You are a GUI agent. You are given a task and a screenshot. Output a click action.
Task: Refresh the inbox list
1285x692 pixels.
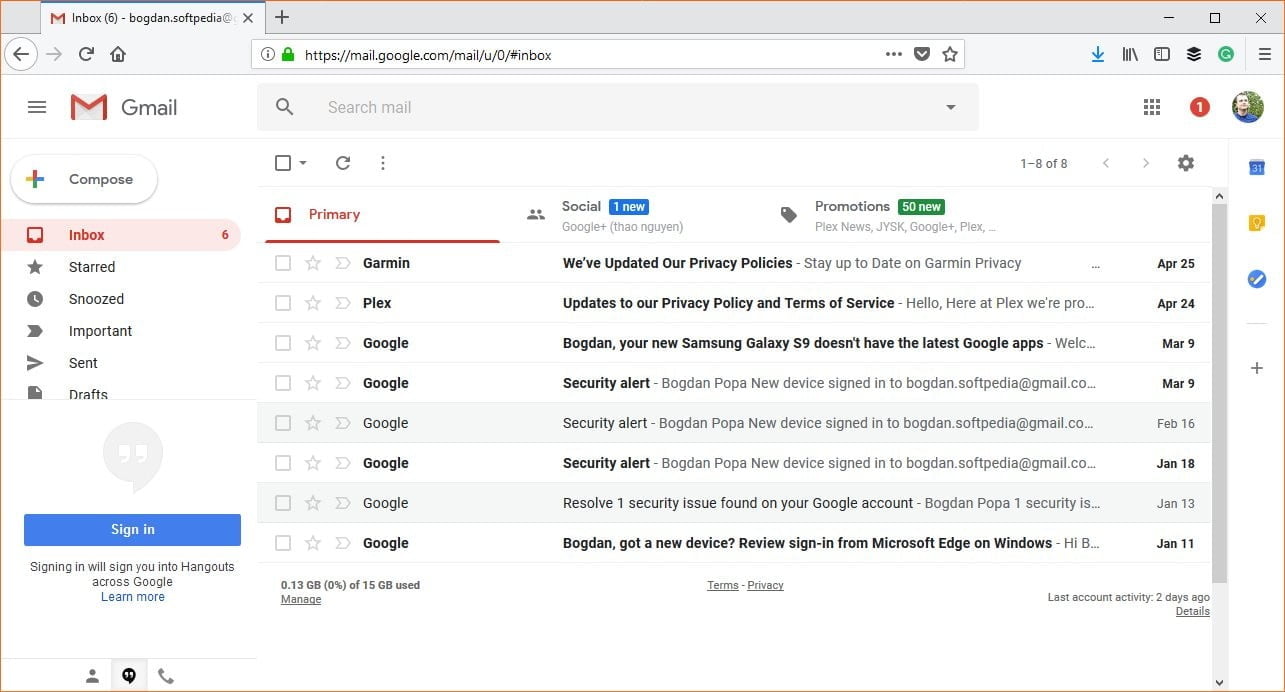pyautogui.click(x=342, y=162)
